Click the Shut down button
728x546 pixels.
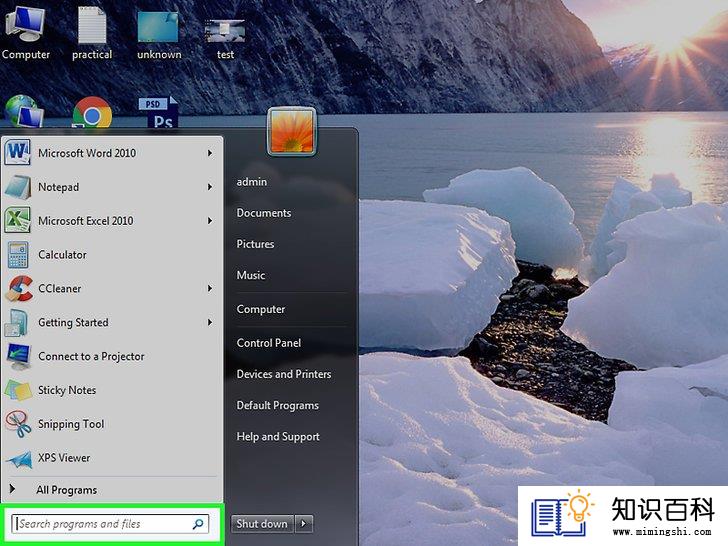(x=262, y=524)
